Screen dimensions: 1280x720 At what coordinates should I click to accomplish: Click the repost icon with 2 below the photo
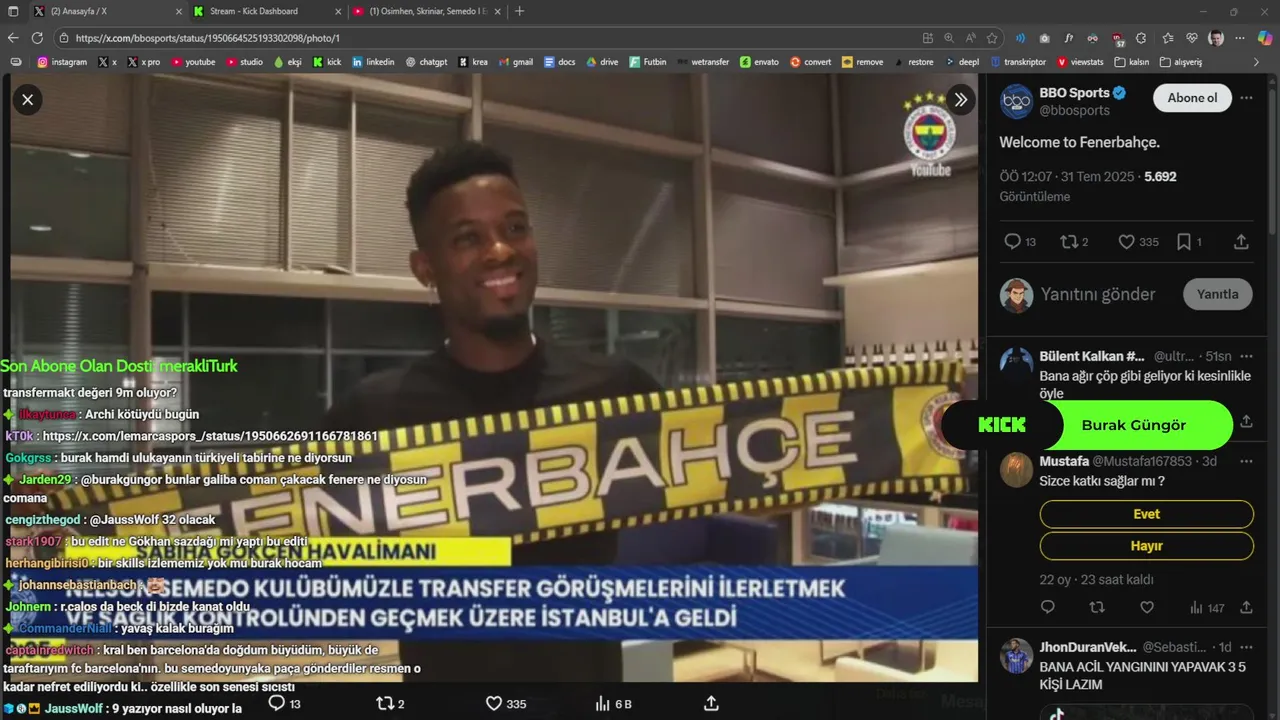(x=390, y=704)
